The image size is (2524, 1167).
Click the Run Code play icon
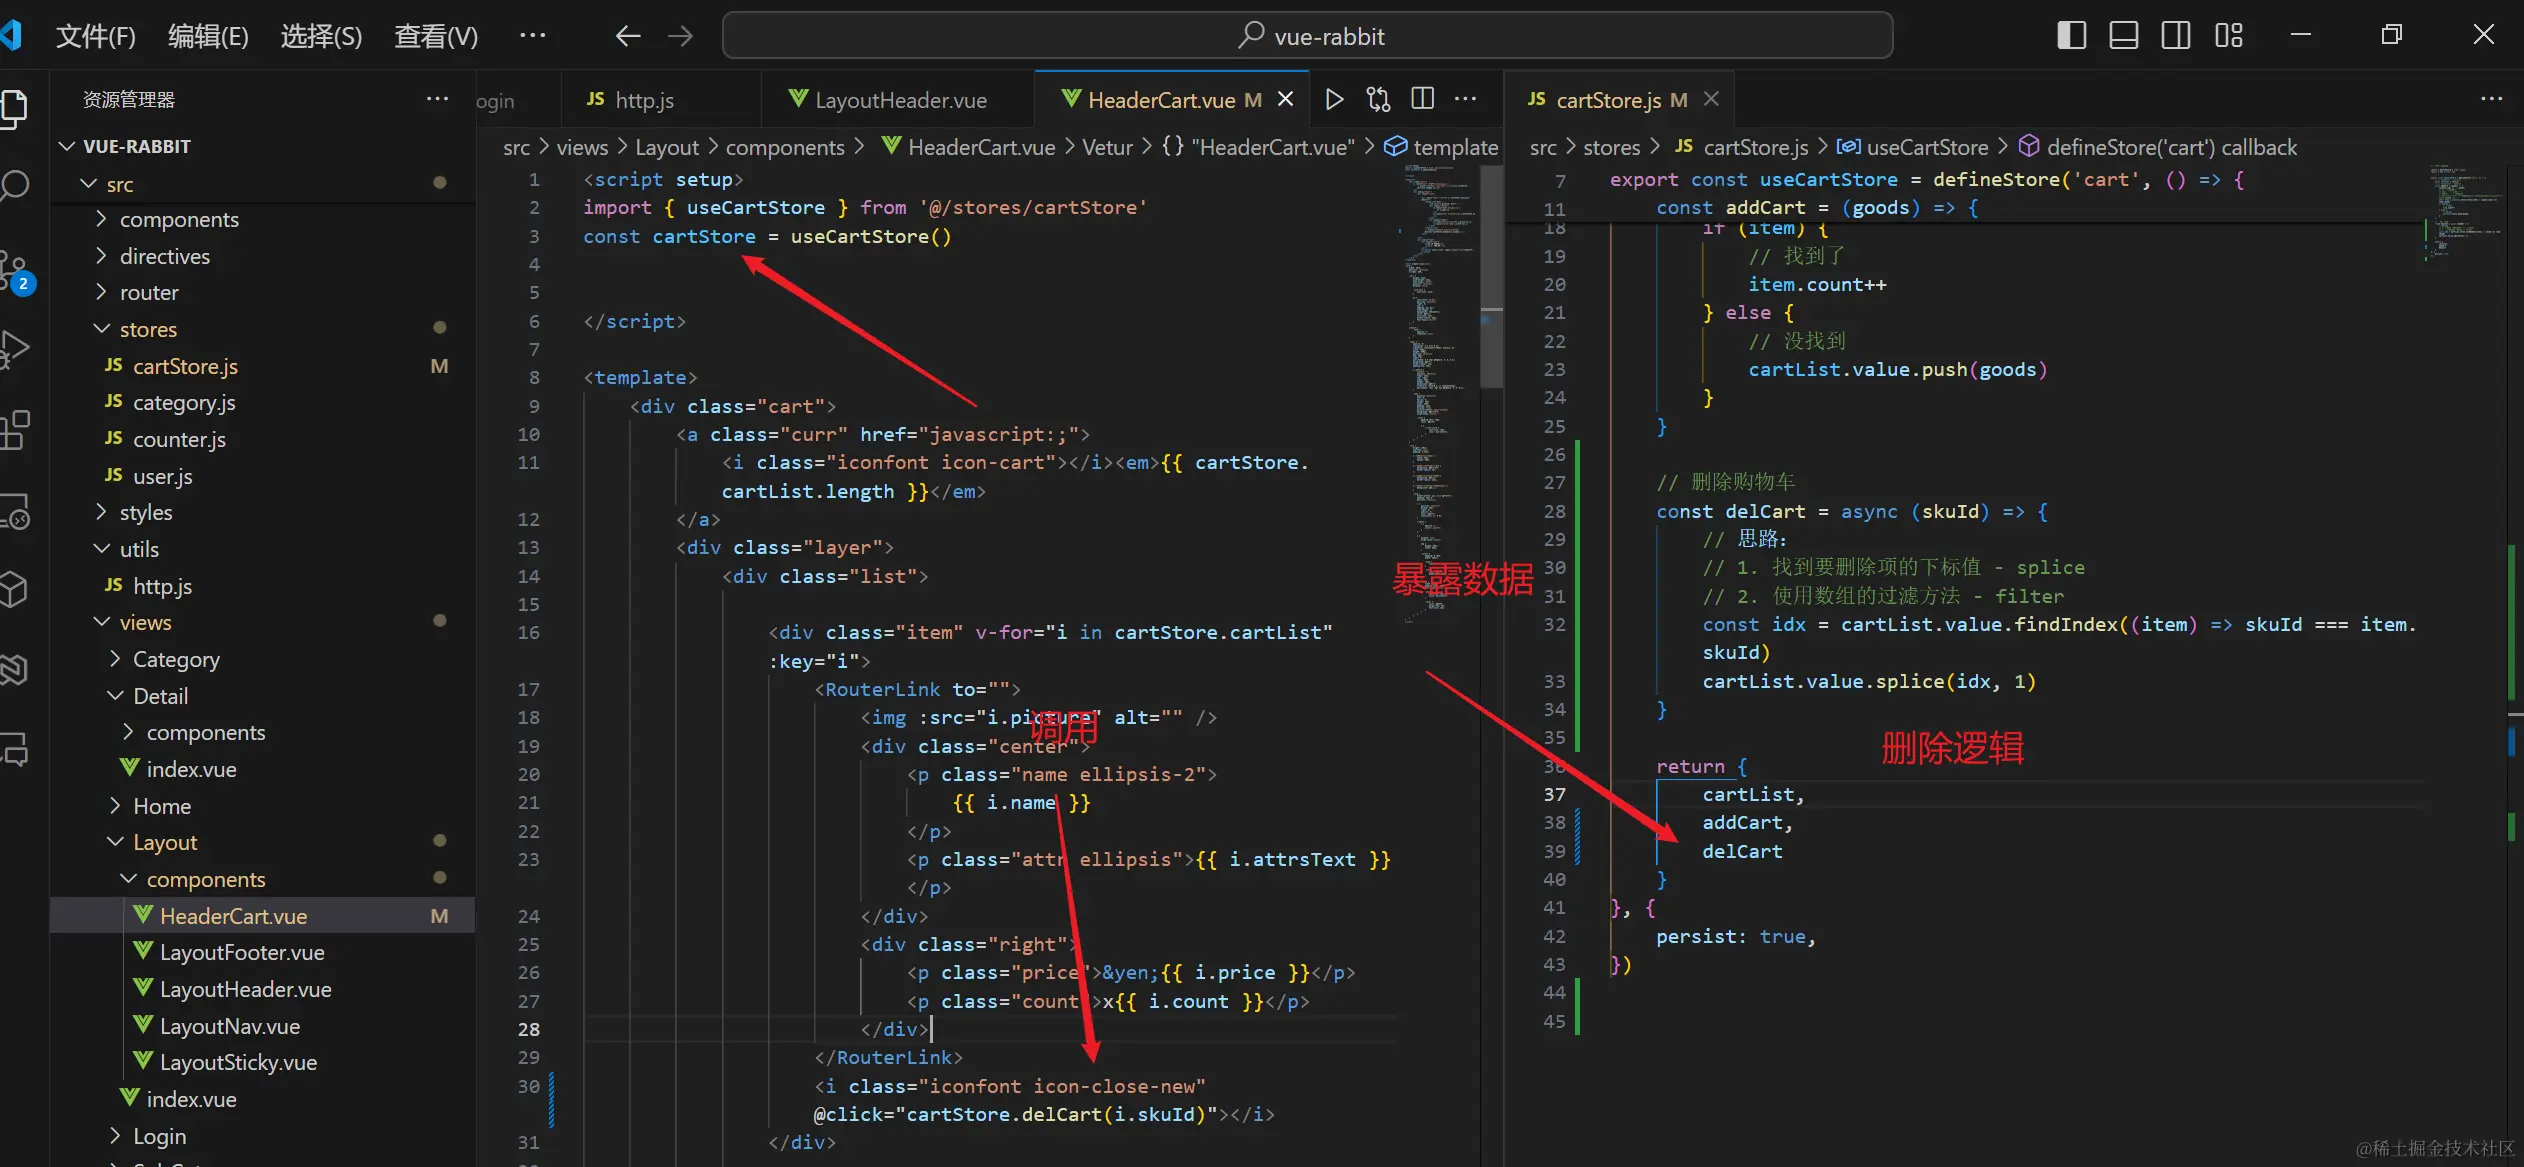coord(1334,99)
